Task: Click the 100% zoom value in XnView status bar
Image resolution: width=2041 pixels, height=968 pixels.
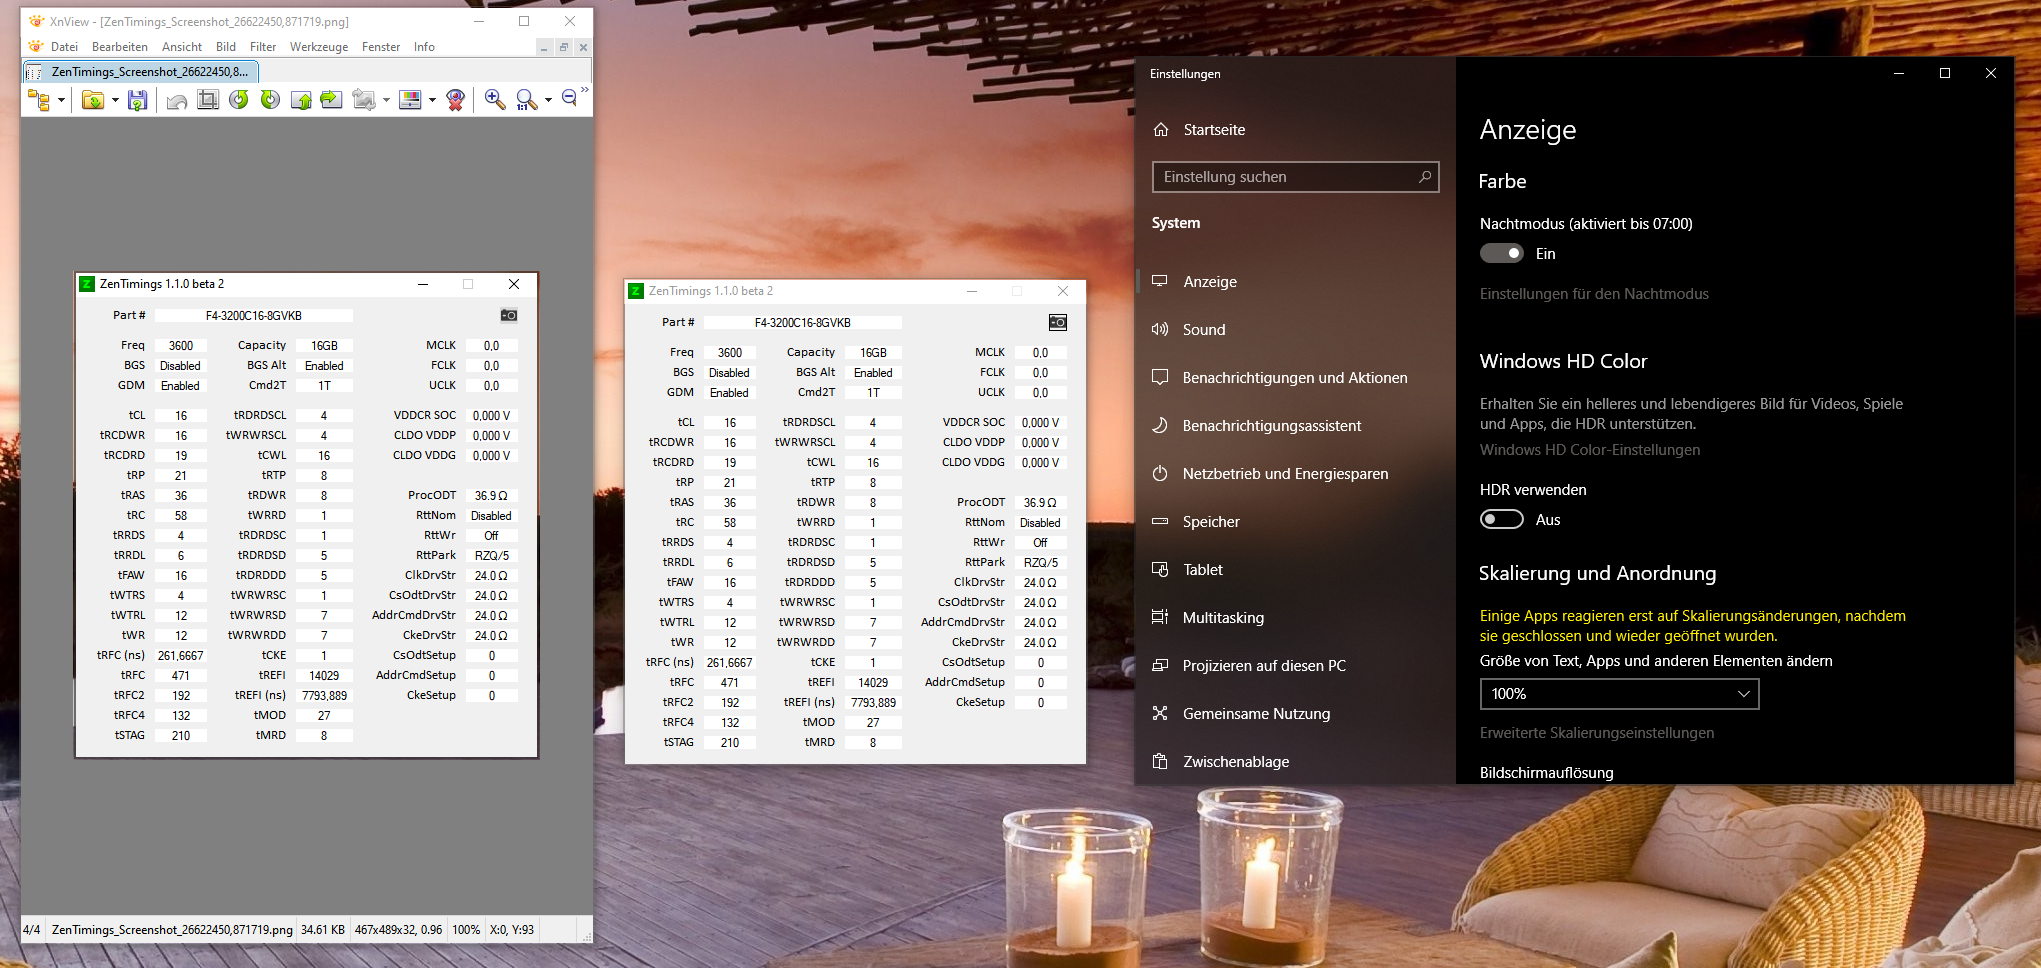Action: pyautogui.click(x=466, y=930)
